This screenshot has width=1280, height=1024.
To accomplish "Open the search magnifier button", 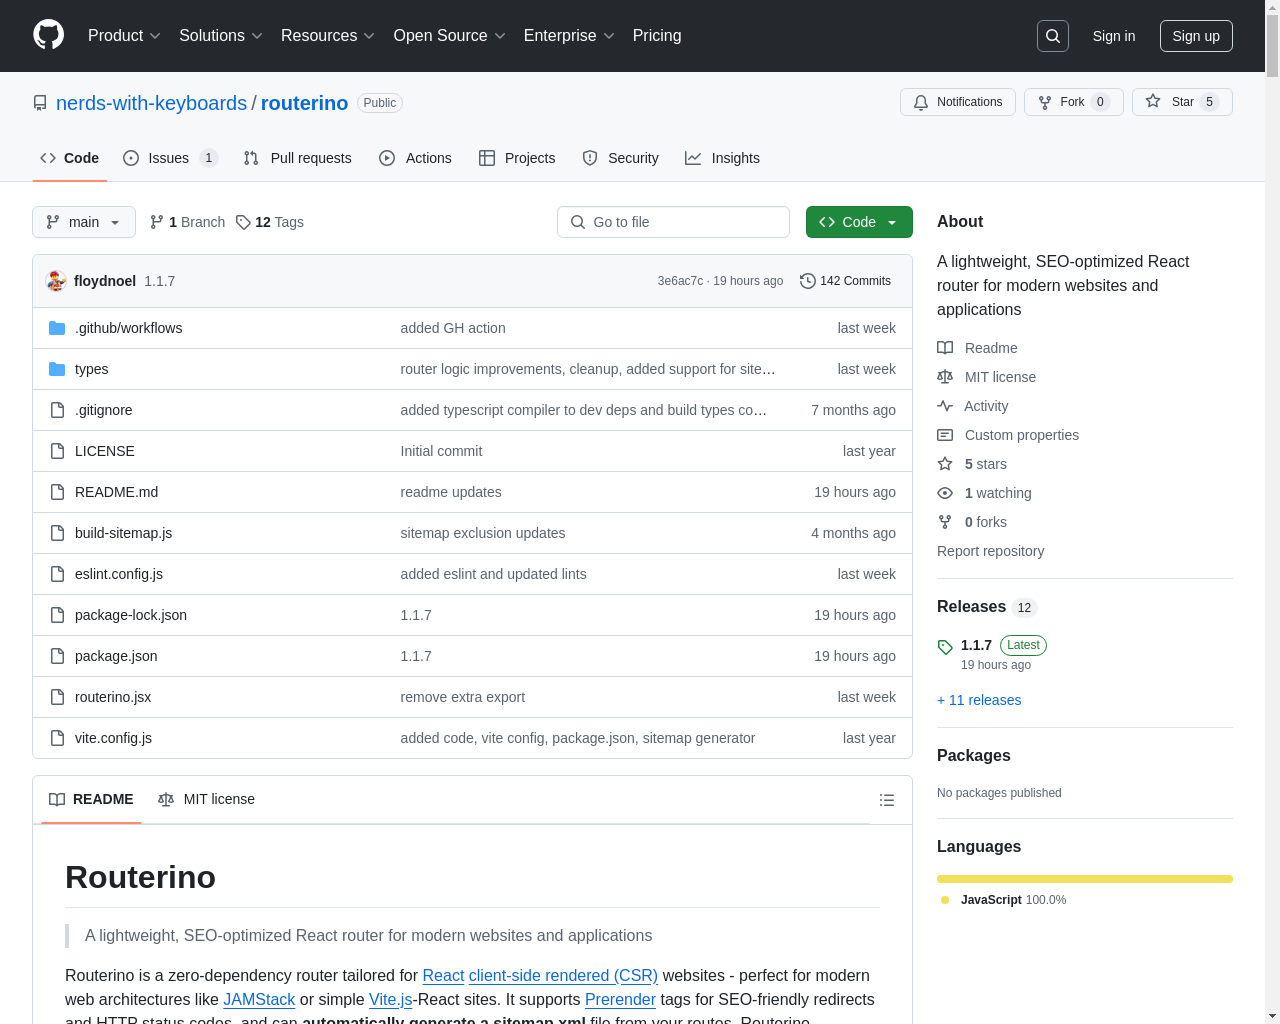I will click(1053, 36).
